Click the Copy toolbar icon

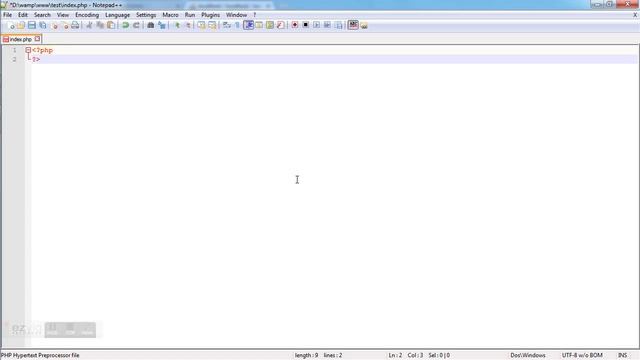100,25
